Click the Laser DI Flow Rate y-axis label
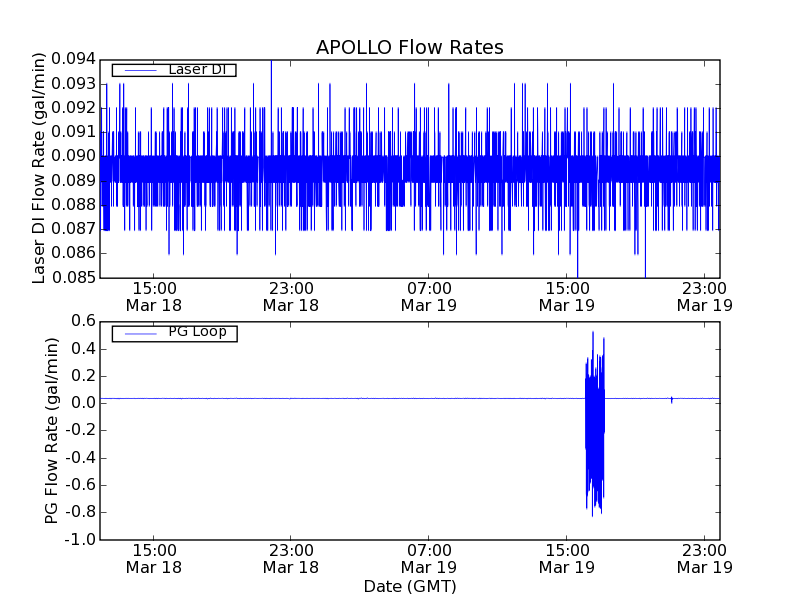This screenshot has width=800, height=600. [x=40, y=168]
